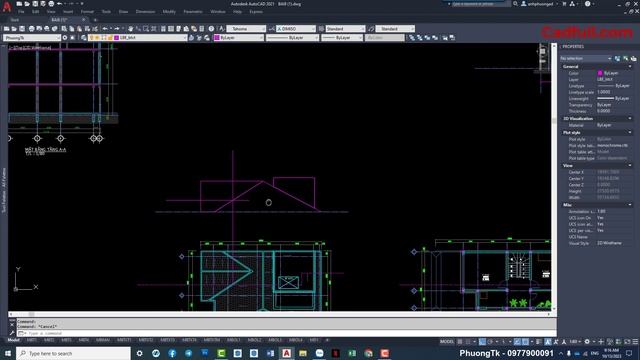Toggle layer freeze sun icon in layer dropdown
Screen dimensions: 640x360
pos(97,38)
